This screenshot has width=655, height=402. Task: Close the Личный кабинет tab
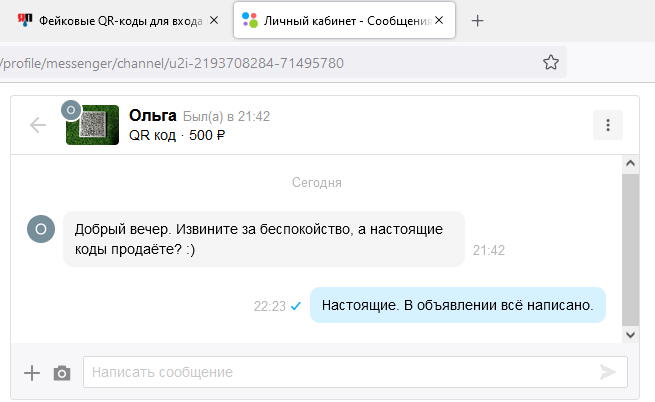(x=439, y=20)
